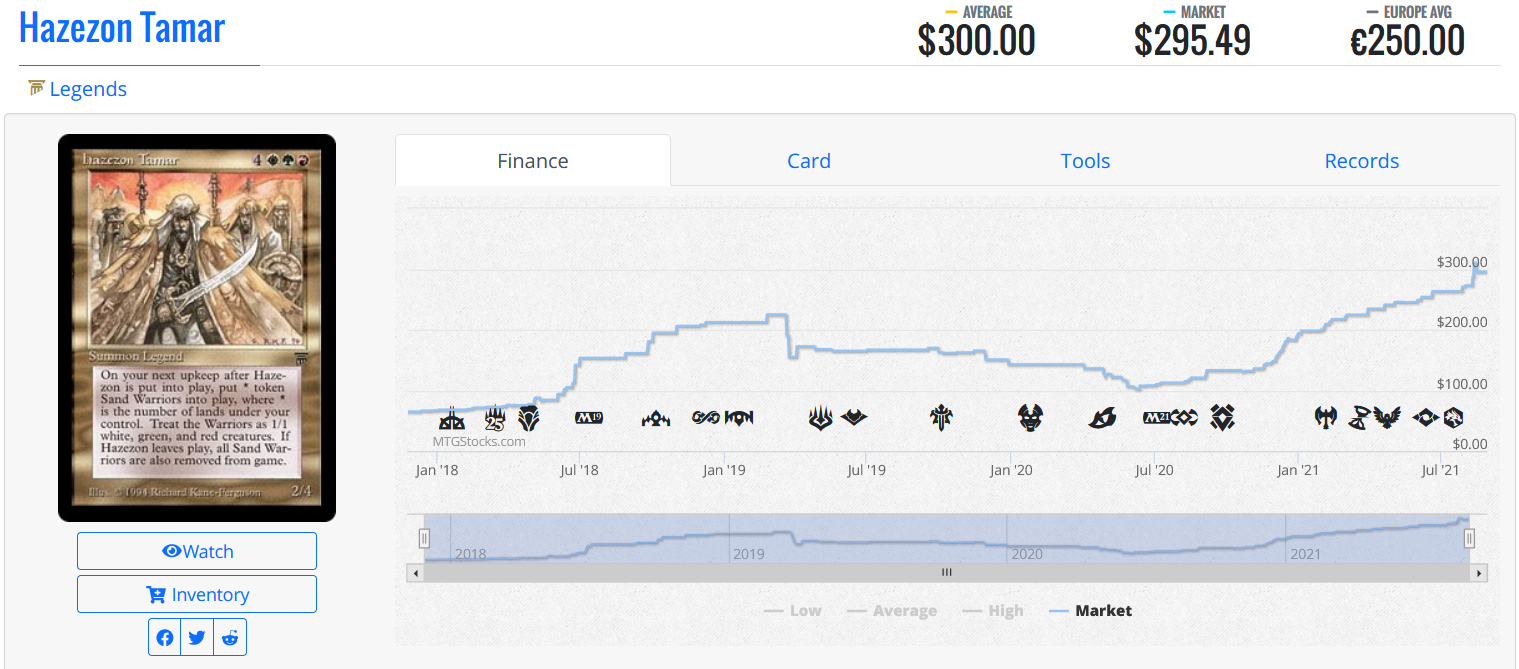Image resolution: width=1519 pixels, height=669 pixels.
Task: Toggle the Low price series in legend
Action: point(793,611)
